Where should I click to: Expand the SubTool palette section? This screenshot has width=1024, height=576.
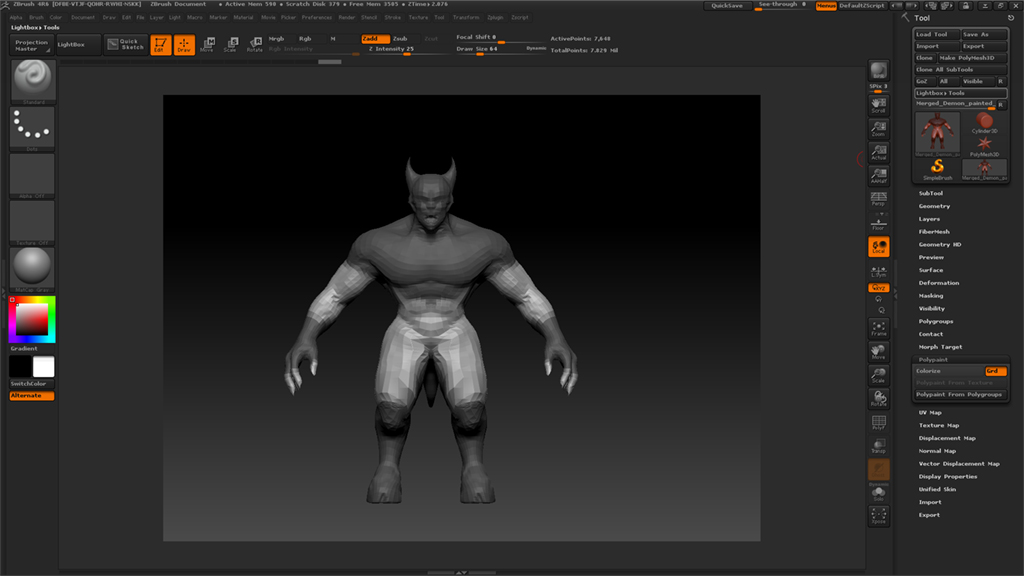931,193
